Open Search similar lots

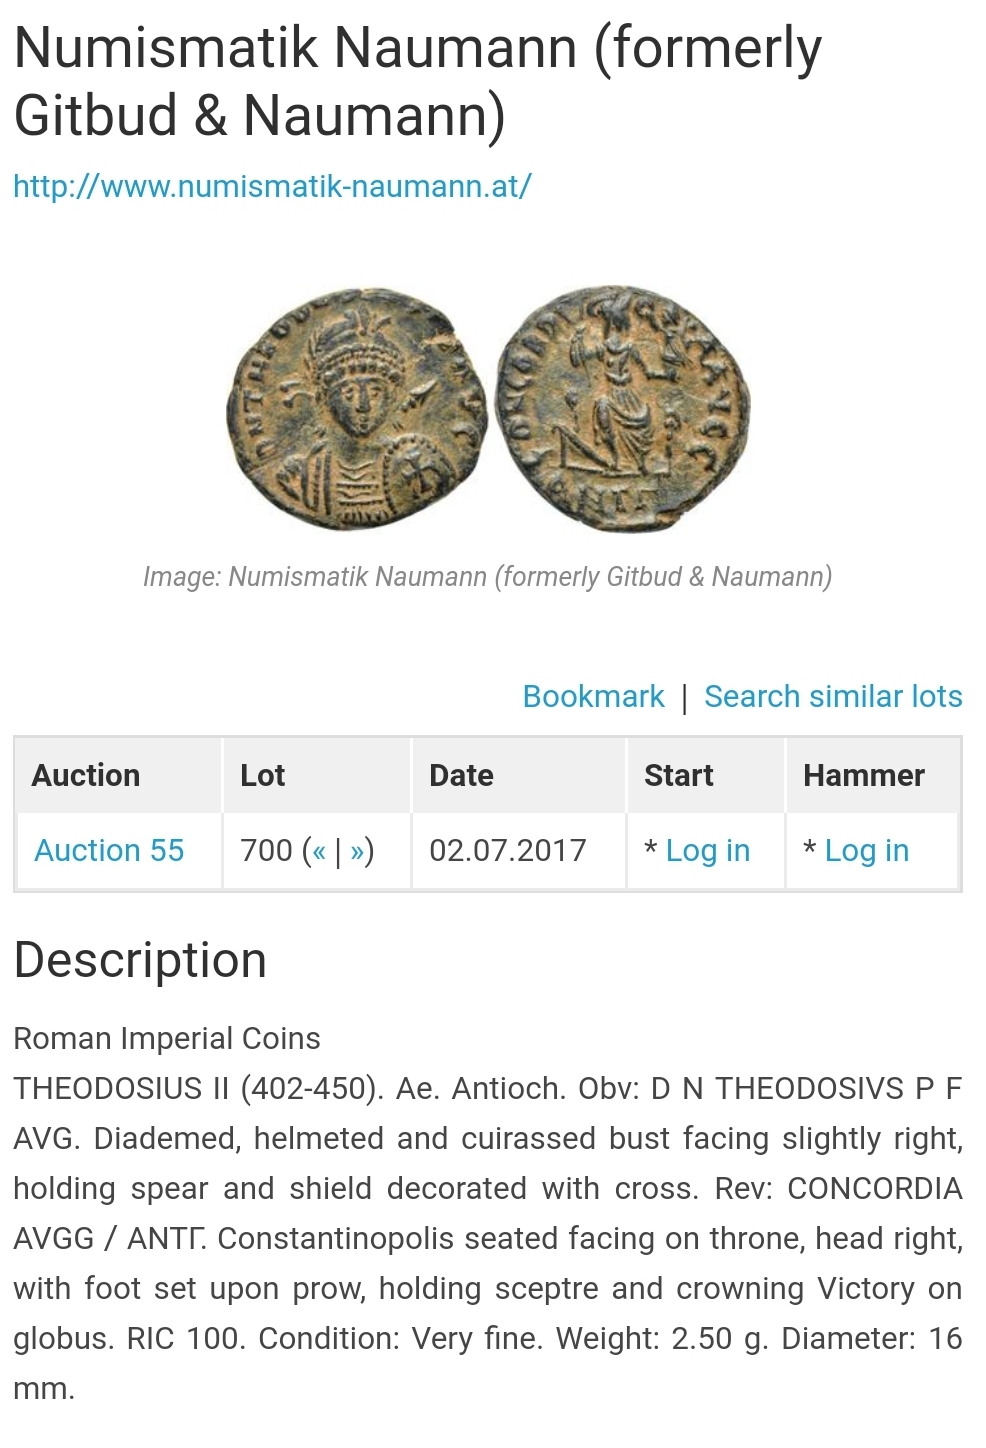point(833,696)
